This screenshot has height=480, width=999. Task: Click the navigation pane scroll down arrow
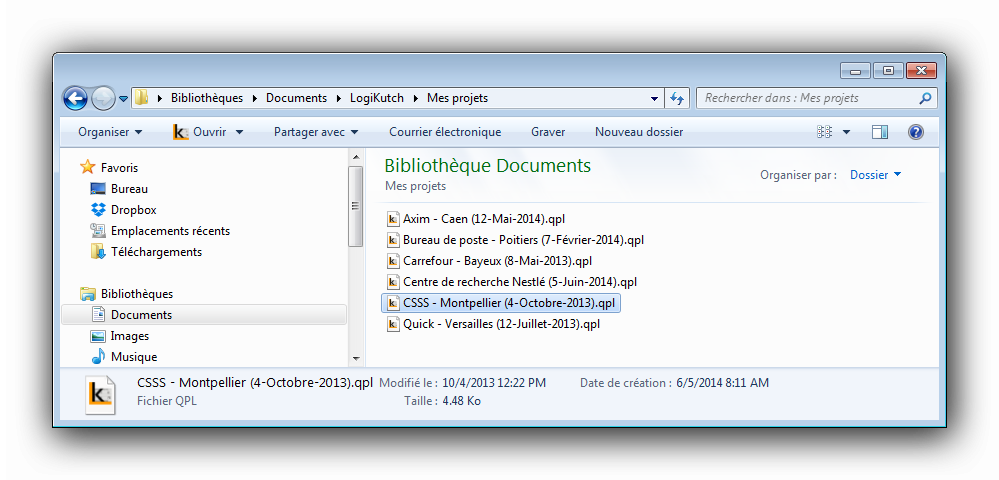[x=356, y=360]
